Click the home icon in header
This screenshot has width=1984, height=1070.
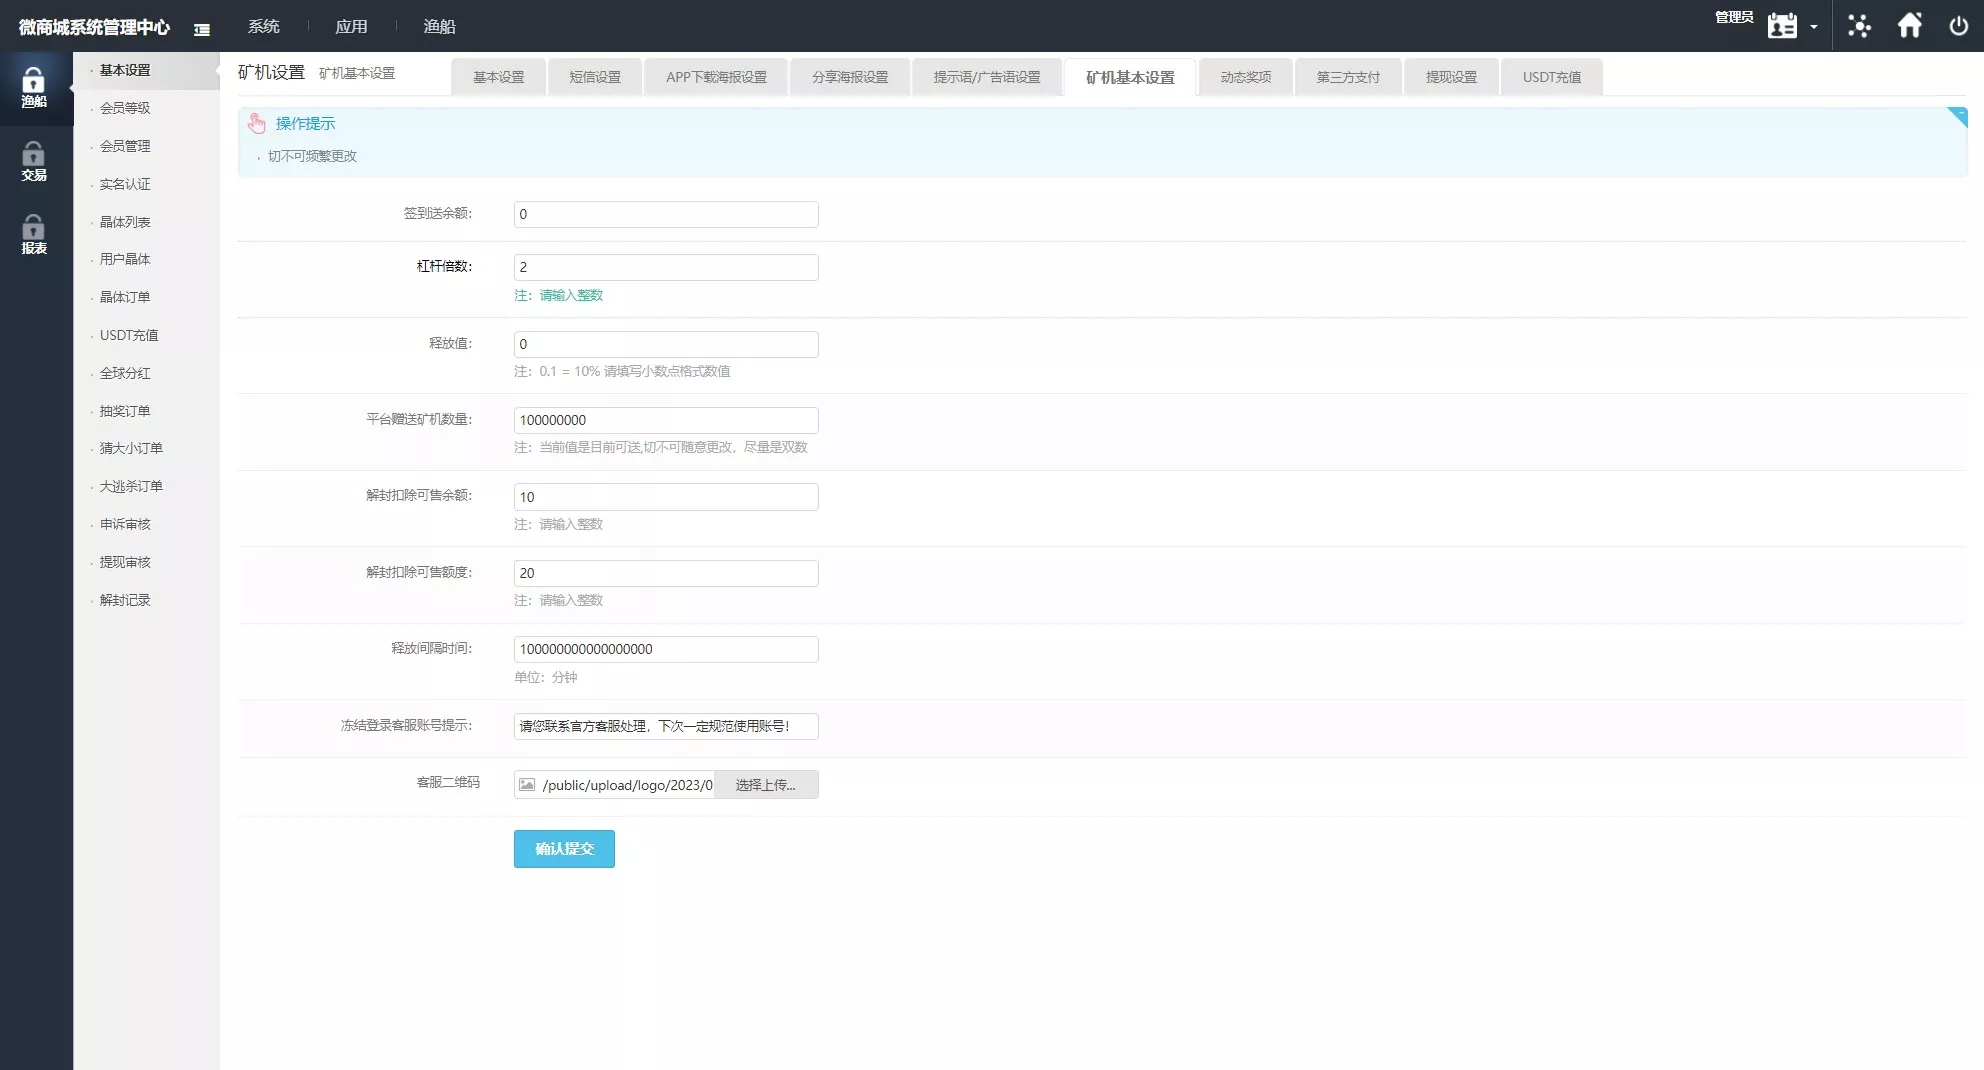[x=1909, y=26]
